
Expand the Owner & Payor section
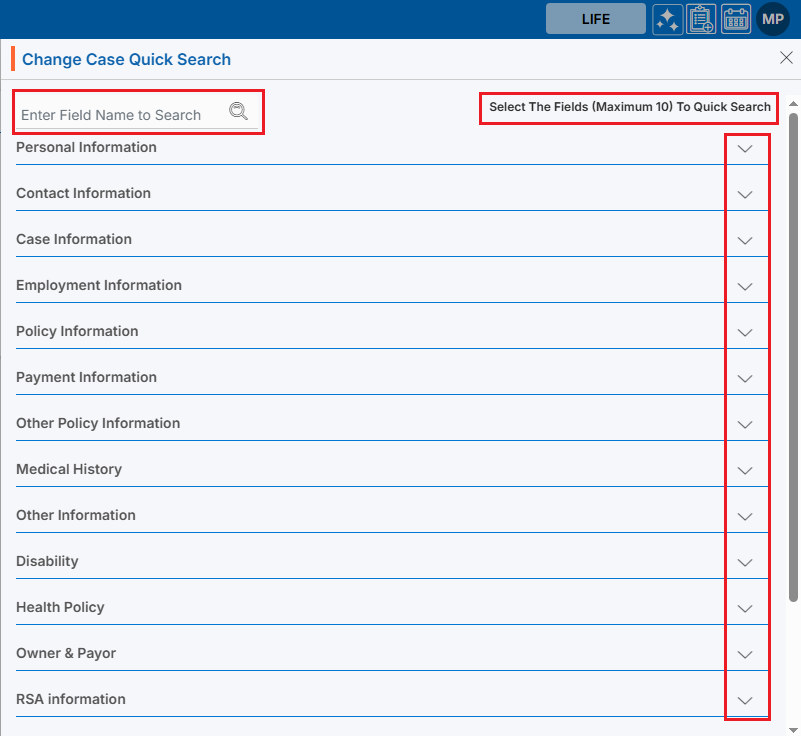click(744, 655)
